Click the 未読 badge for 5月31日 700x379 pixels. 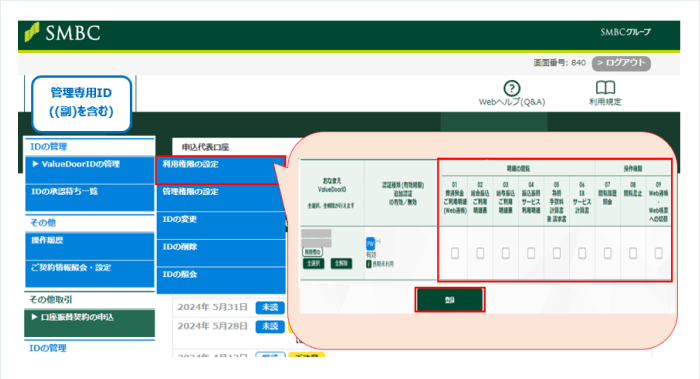click(270, 308)
